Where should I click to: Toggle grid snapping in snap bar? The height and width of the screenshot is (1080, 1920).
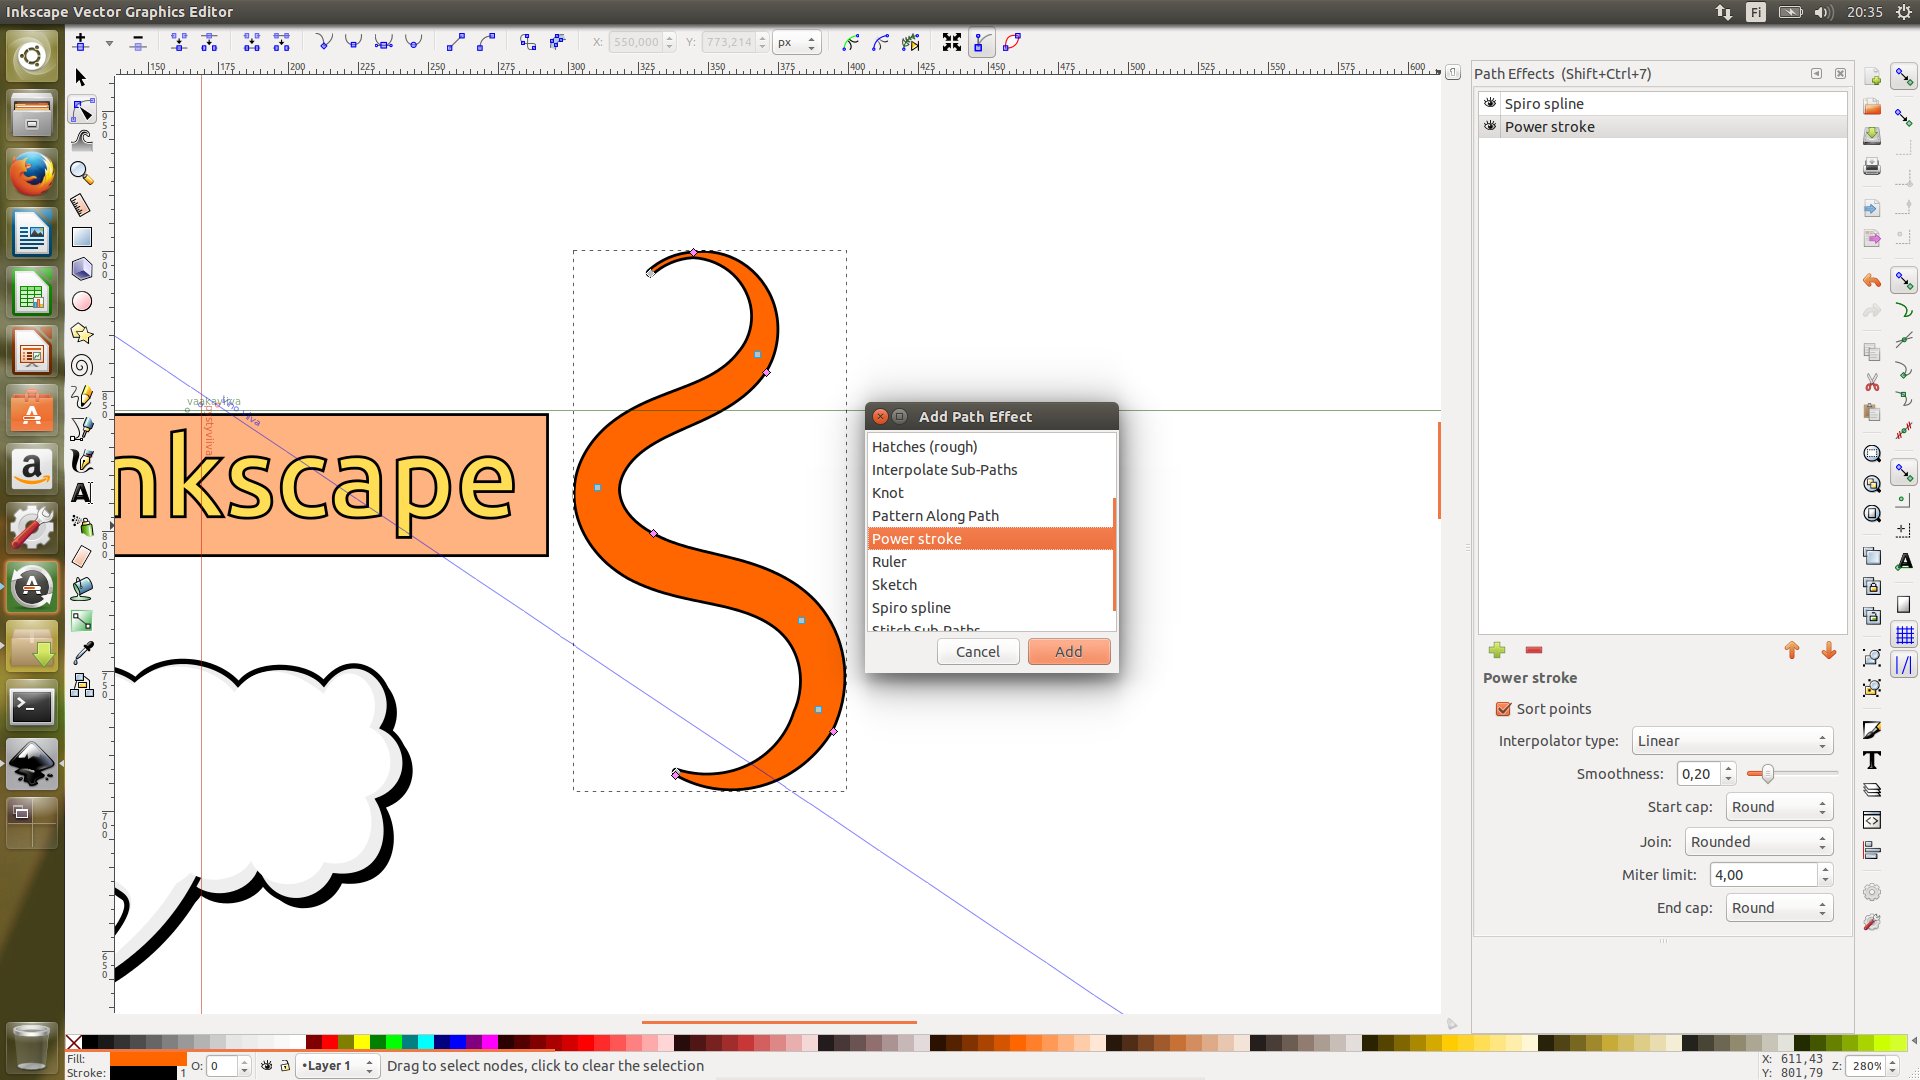click(x=1904, y=635)
